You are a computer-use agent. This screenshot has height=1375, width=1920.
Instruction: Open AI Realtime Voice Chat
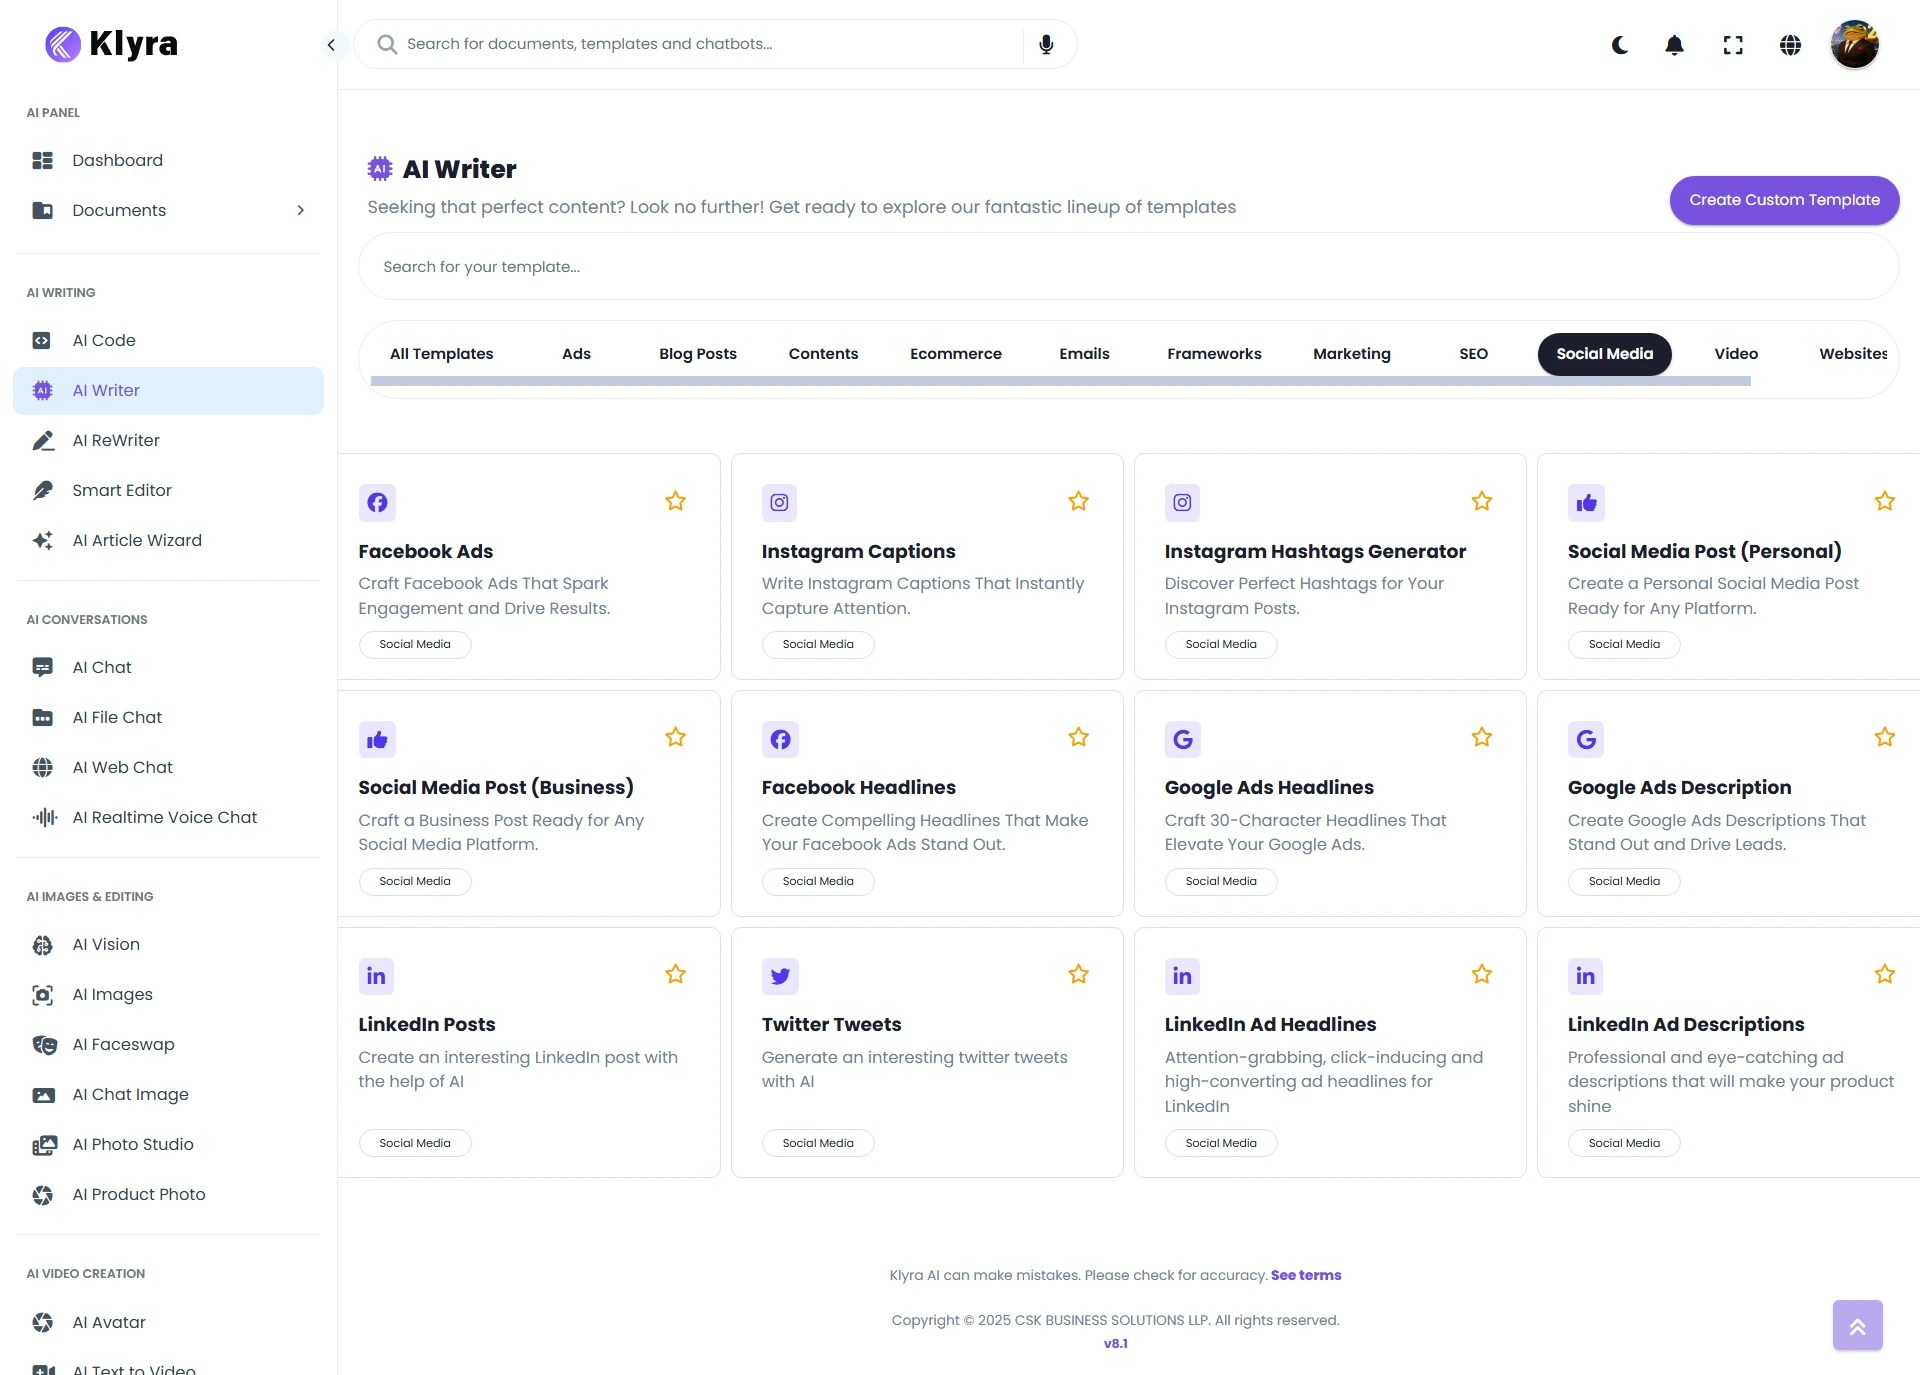click(x=164, y=817)
